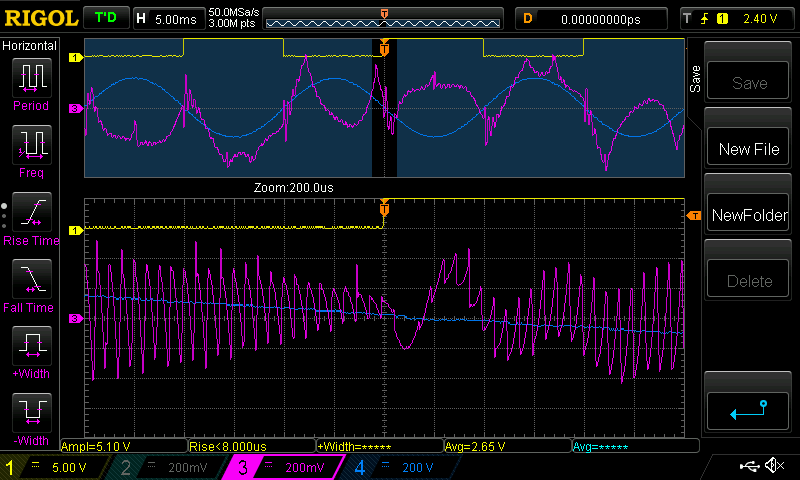The width and height of the screenshot is (800, 480).
Task: Select the -Width measurement icon
Action: point(31,414)
